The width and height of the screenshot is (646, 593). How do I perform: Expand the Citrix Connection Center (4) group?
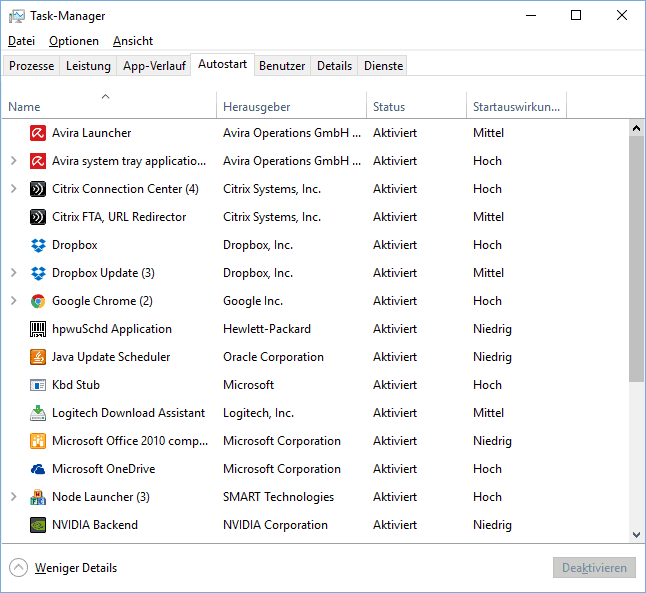(14, 189)
